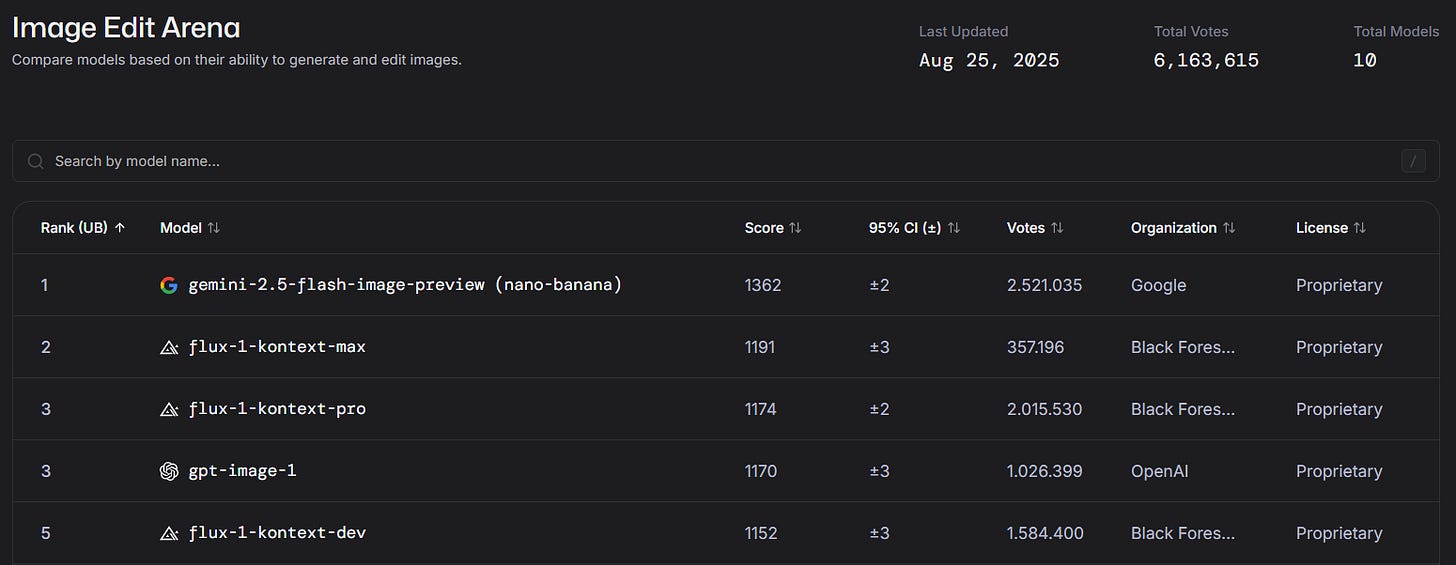Image resolution: width=1456 pixels, height=565 pixels.
Task: Toggle the 95% CI column sort arrows
Action: coord(954,228)
